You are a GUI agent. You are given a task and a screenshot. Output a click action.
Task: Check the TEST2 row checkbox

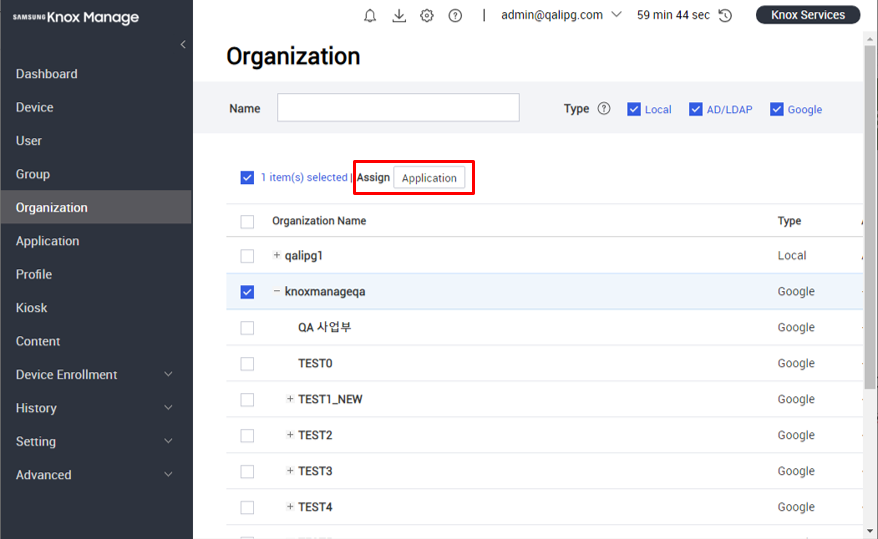click(247, 435)
